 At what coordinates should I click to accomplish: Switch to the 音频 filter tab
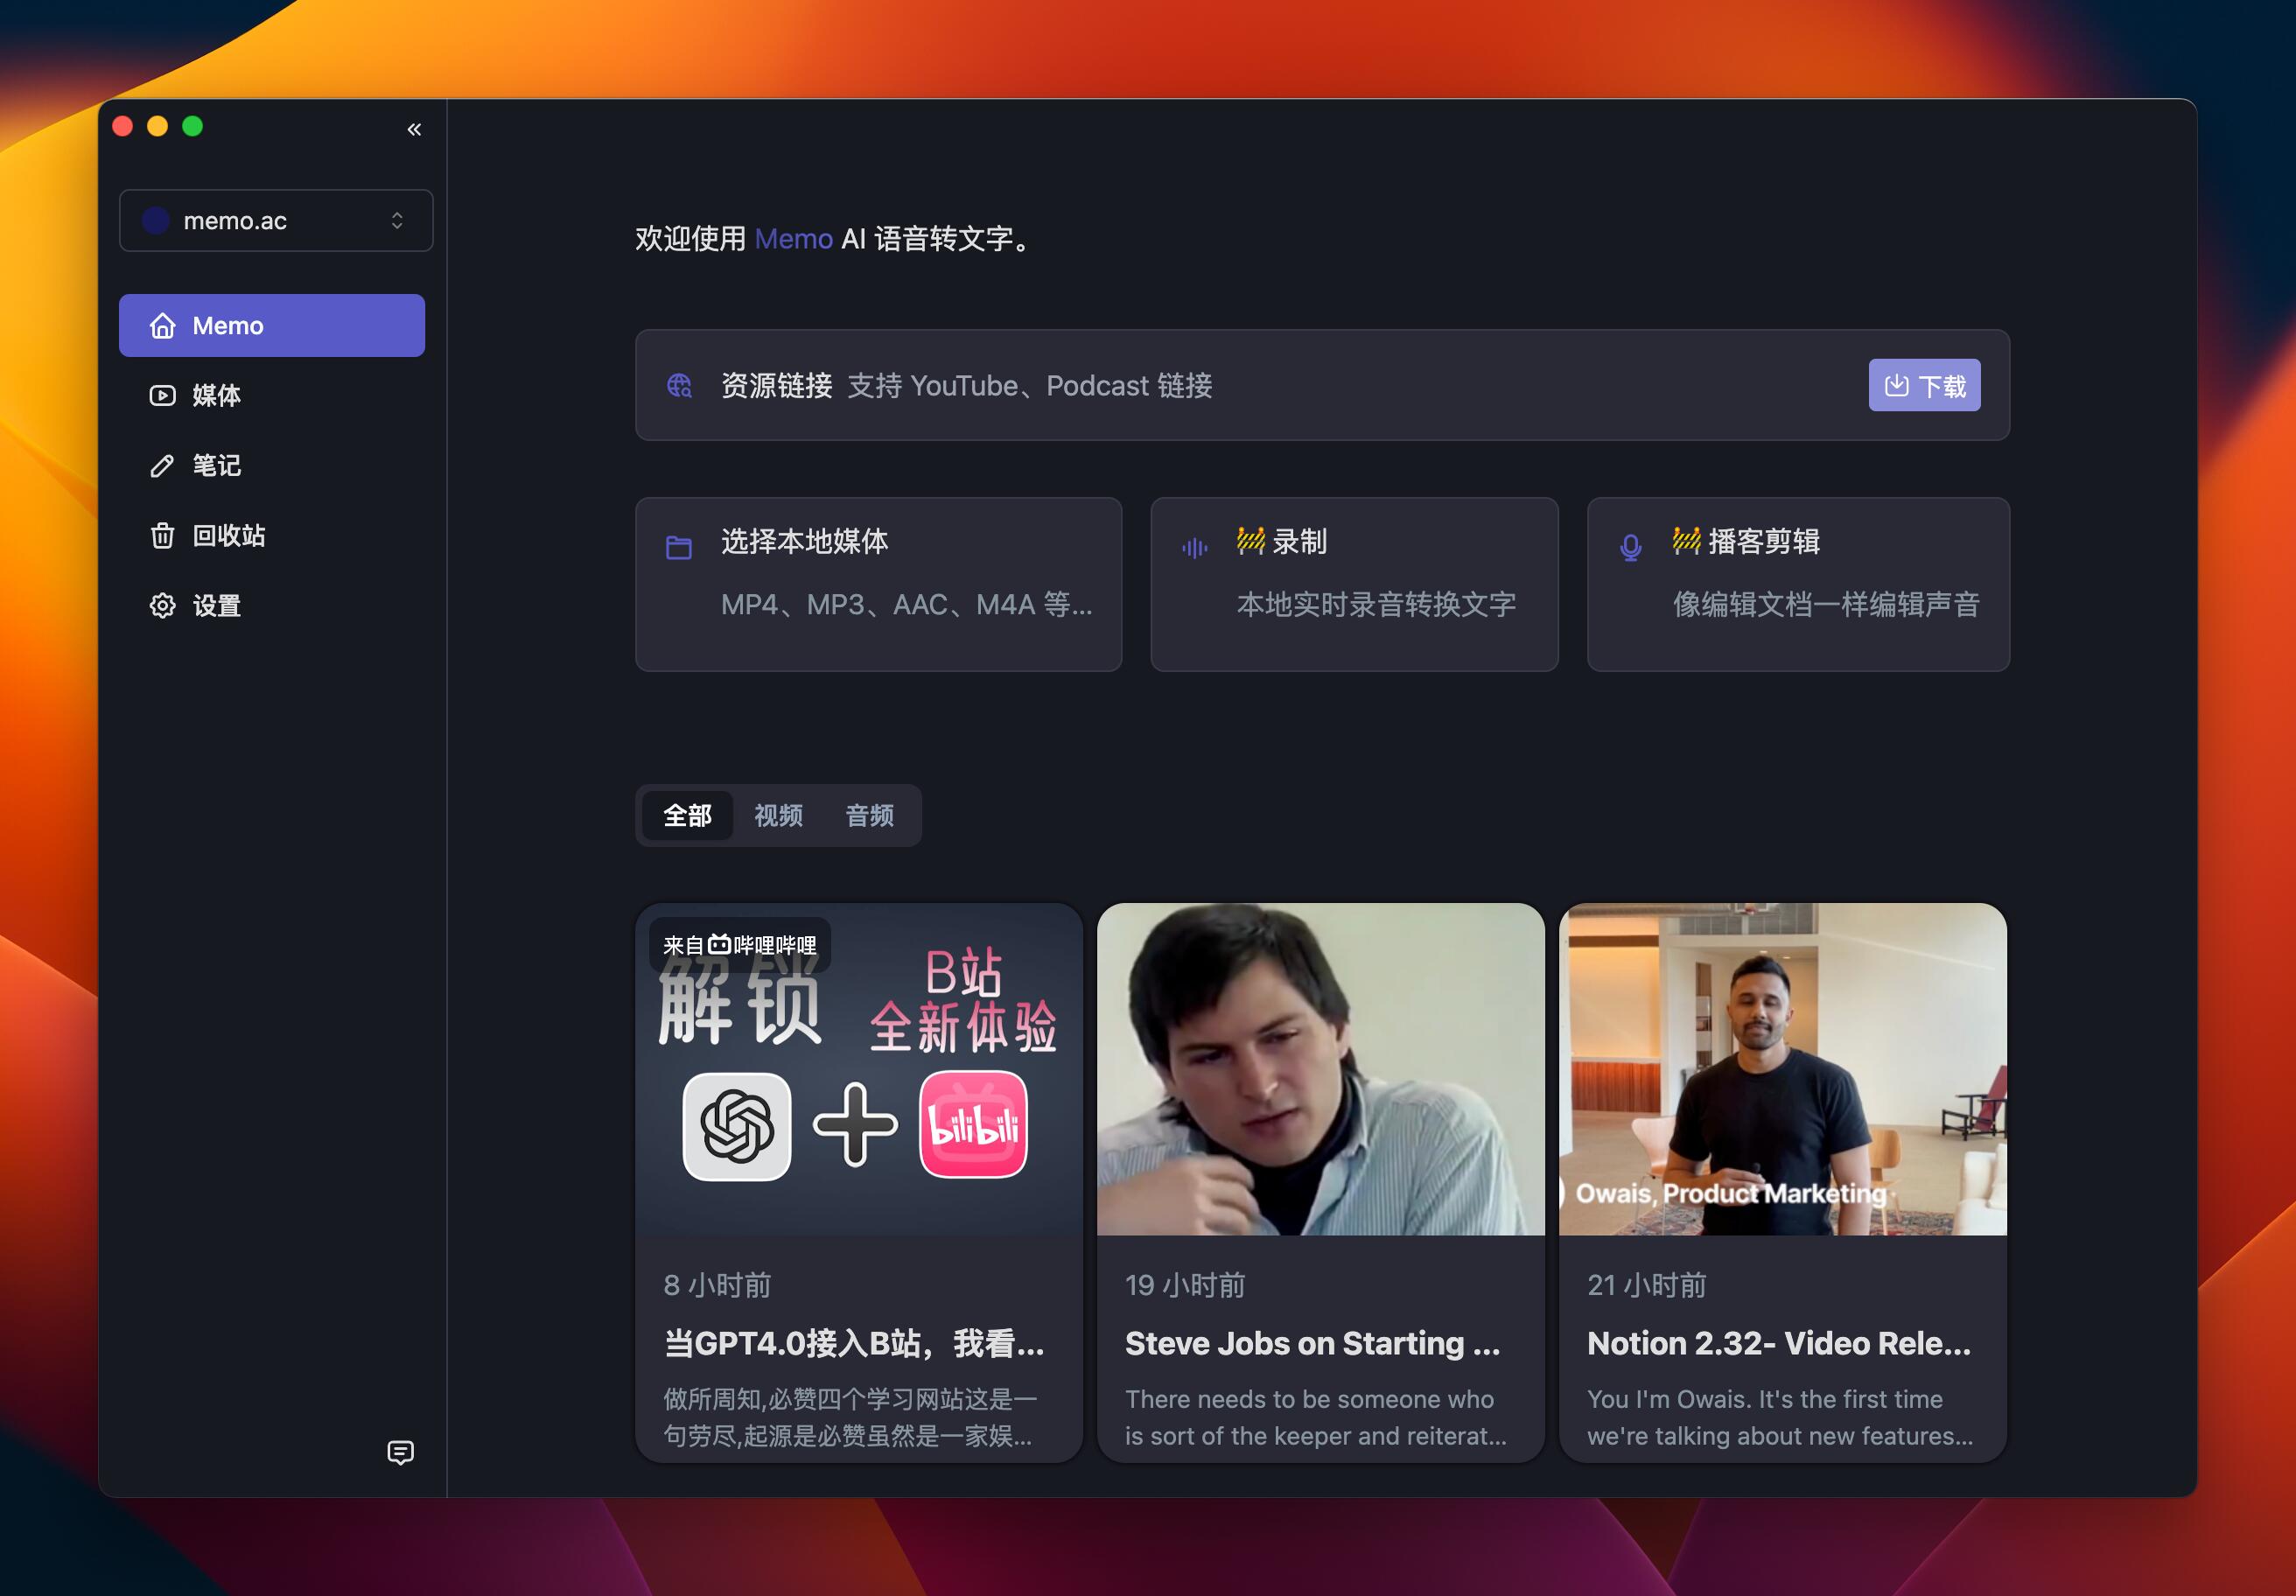point(869,815)
